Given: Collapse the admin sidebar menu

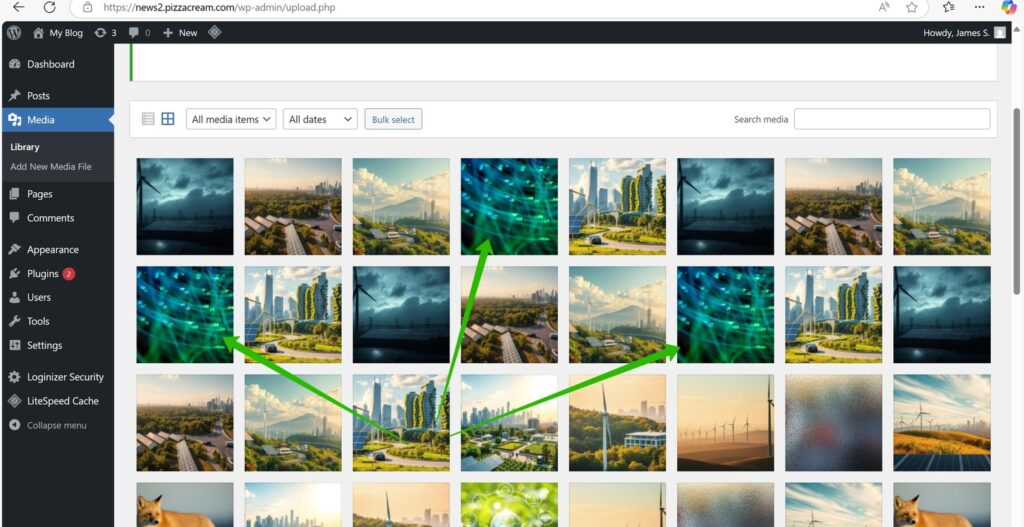Looking at the screenshot, I should 57,425.
